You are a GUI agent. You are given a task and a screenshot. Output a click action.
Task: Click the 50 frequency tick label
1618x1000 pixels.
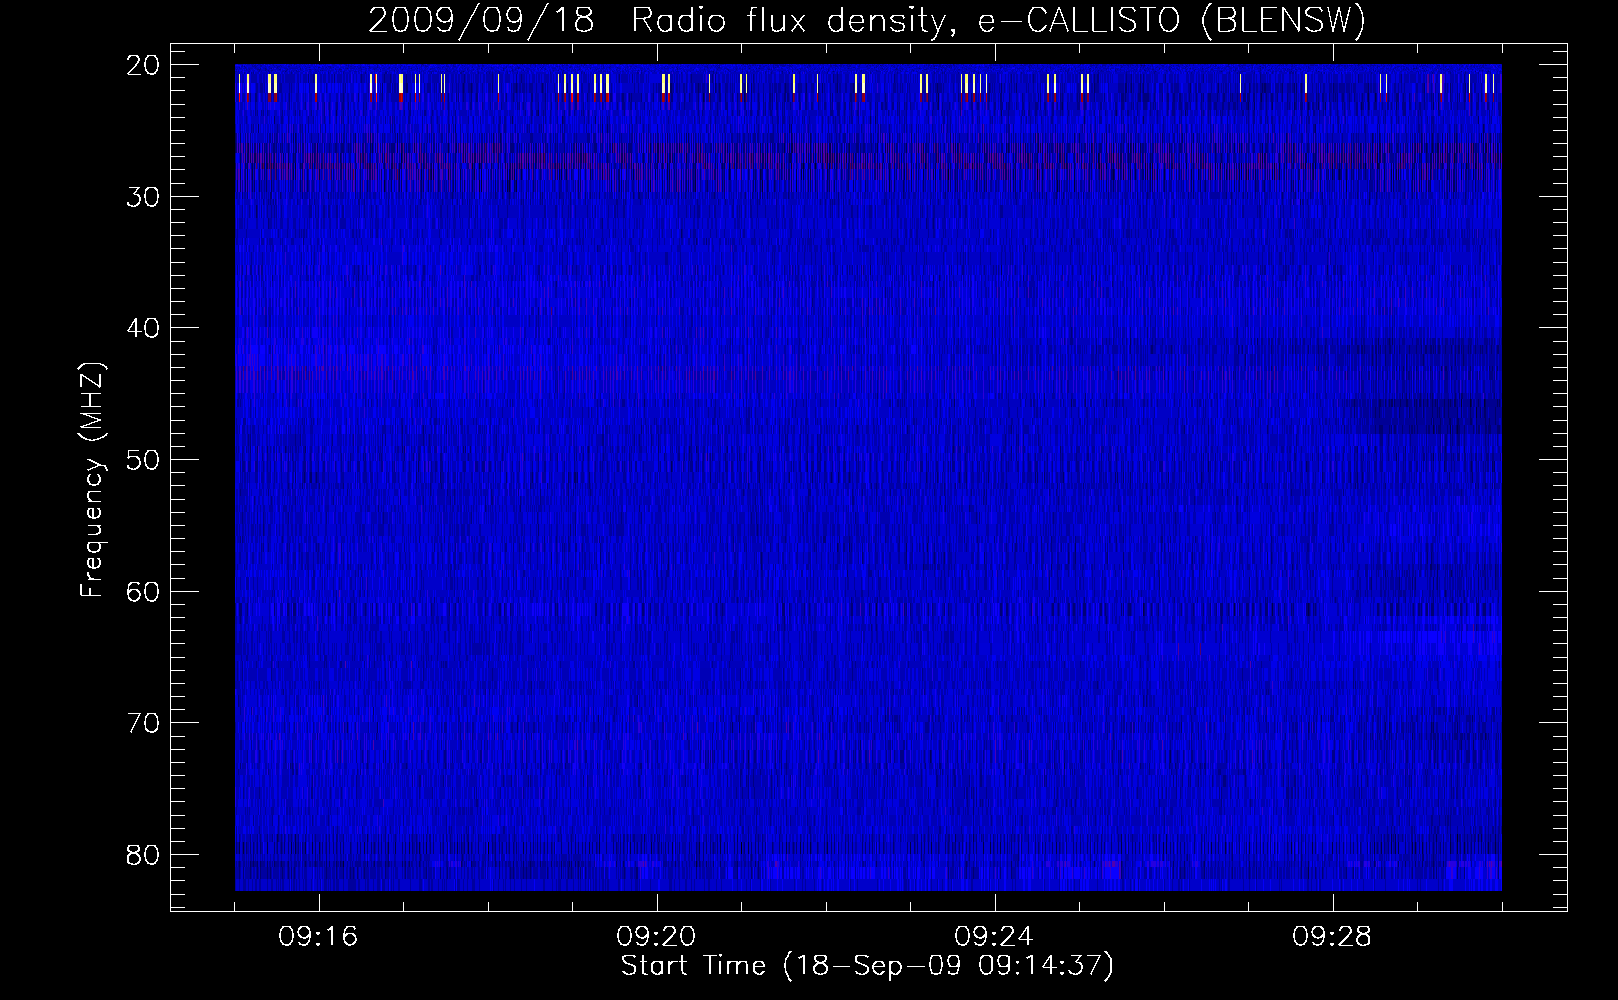[144, 460]
